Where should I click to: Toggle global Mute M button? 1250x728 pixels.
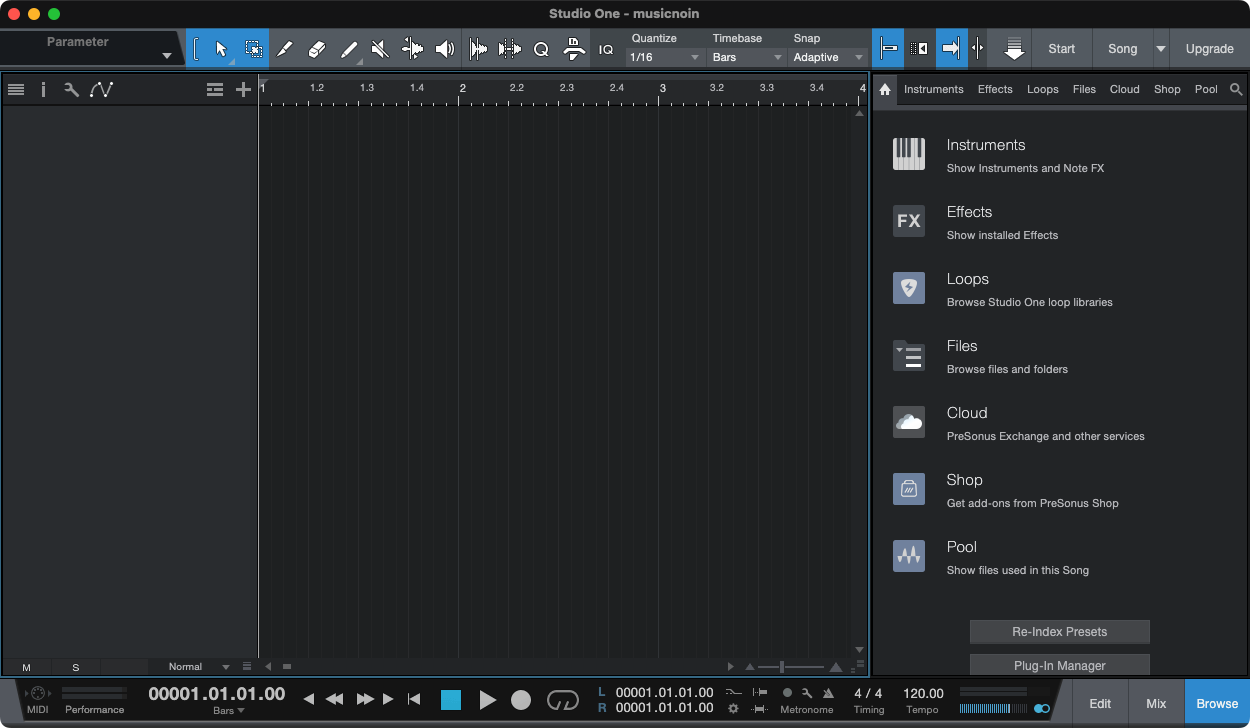[26, 667]
